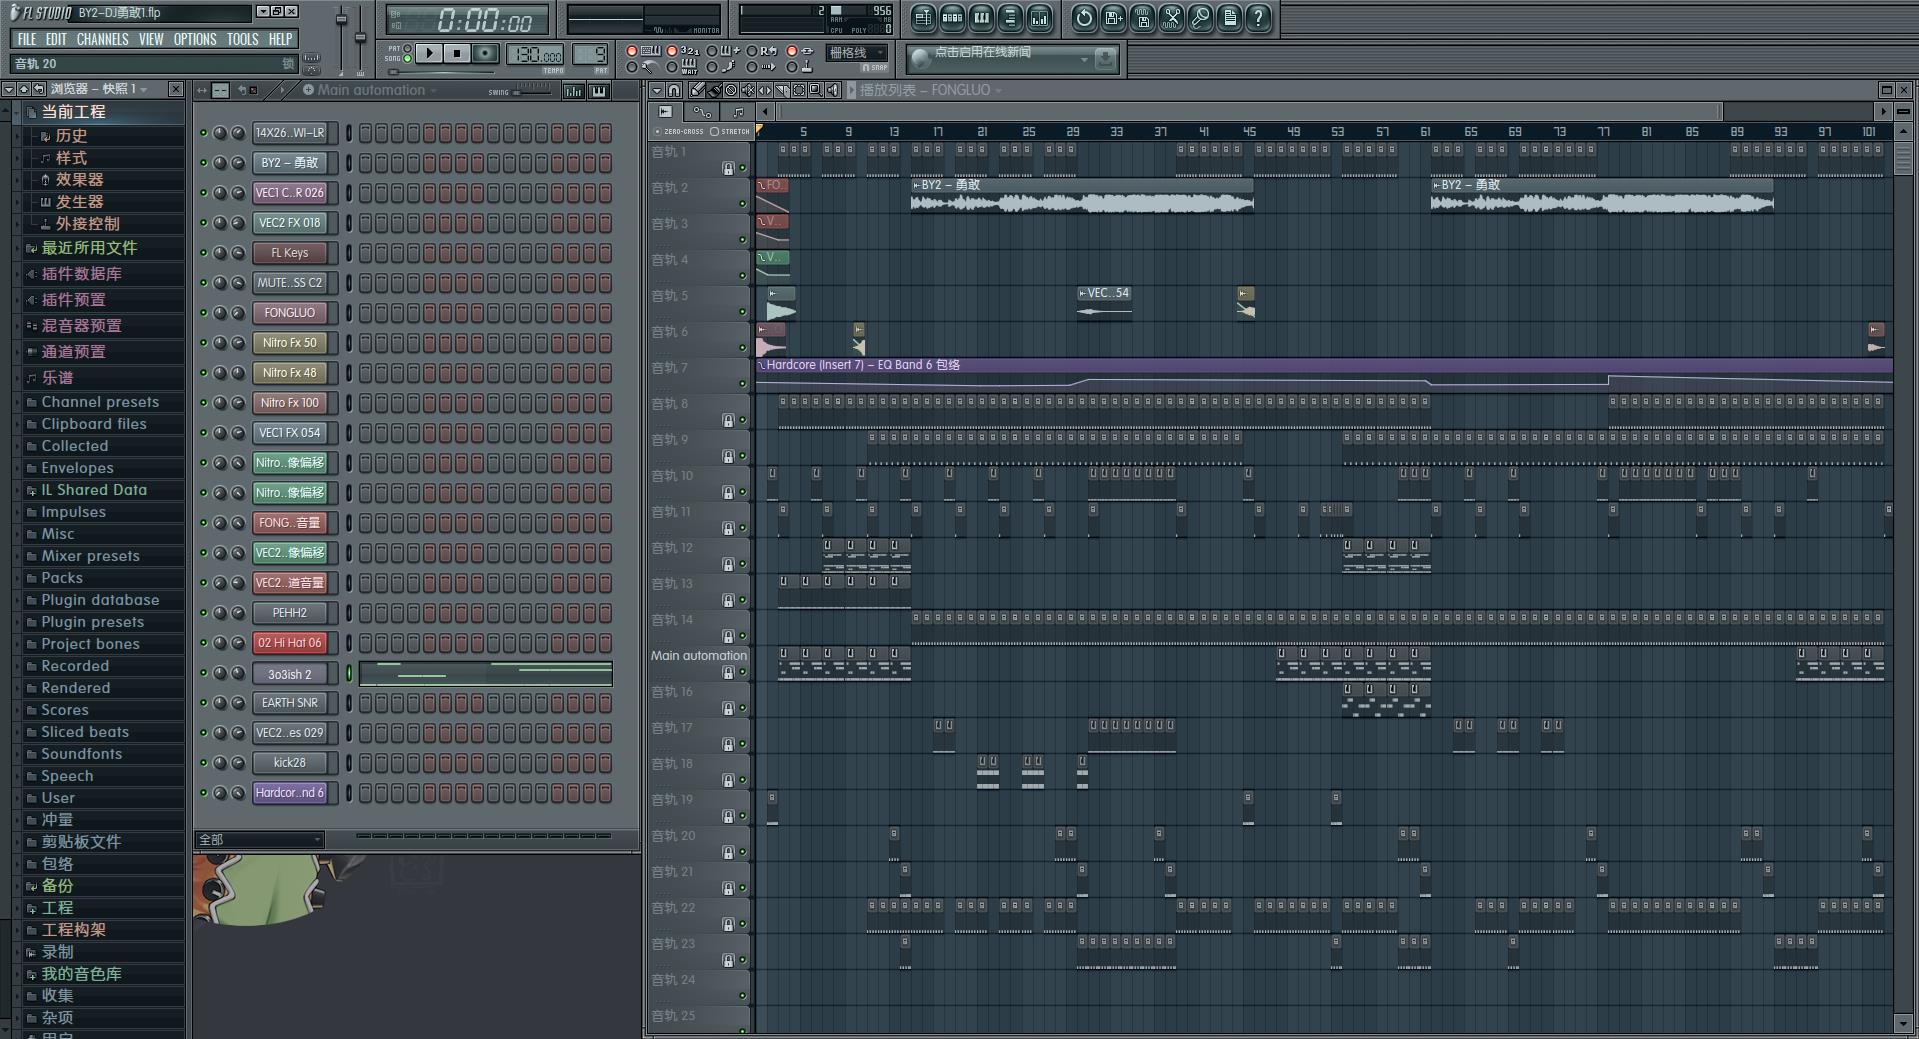The width and height of the screenshot is (1919, 1039).
Task: Select the STRETCH option
Action: pyautogui.click(x=730, y=131)
